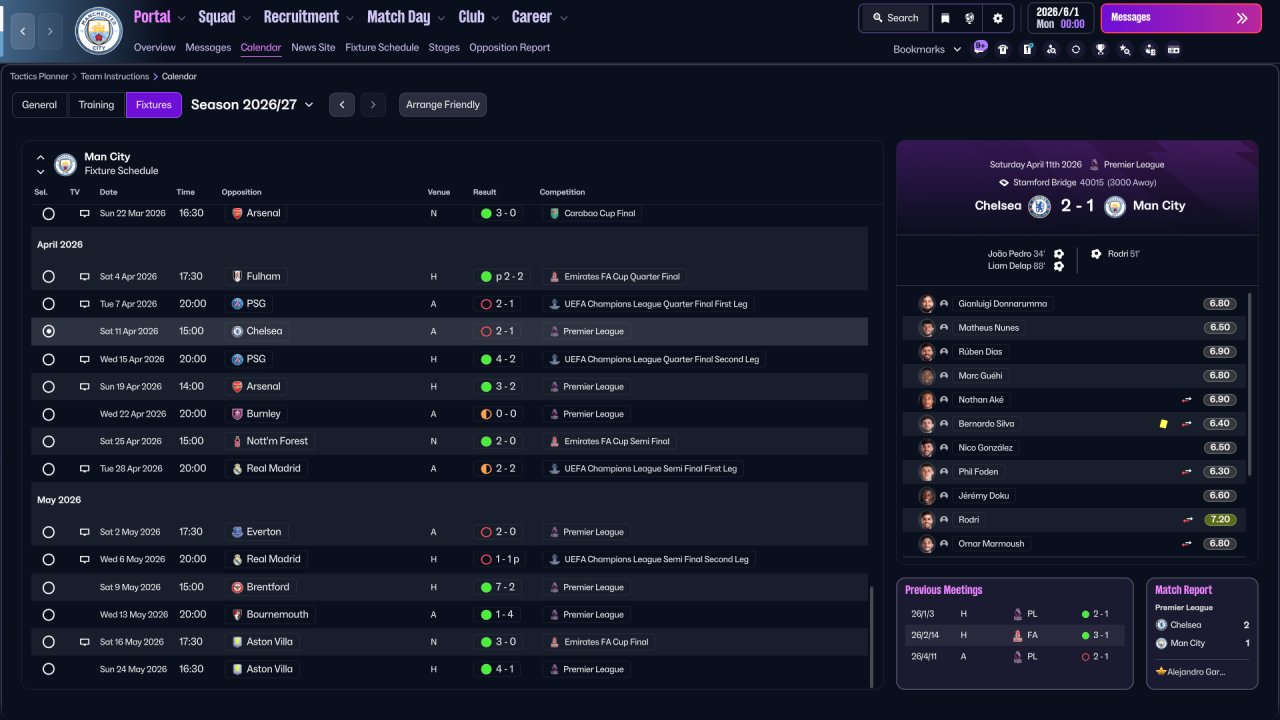Open the player search bookmark icon
The height and width of the screenshot is (720, 1280).
pyautogui.click(x=1051, y=49)
